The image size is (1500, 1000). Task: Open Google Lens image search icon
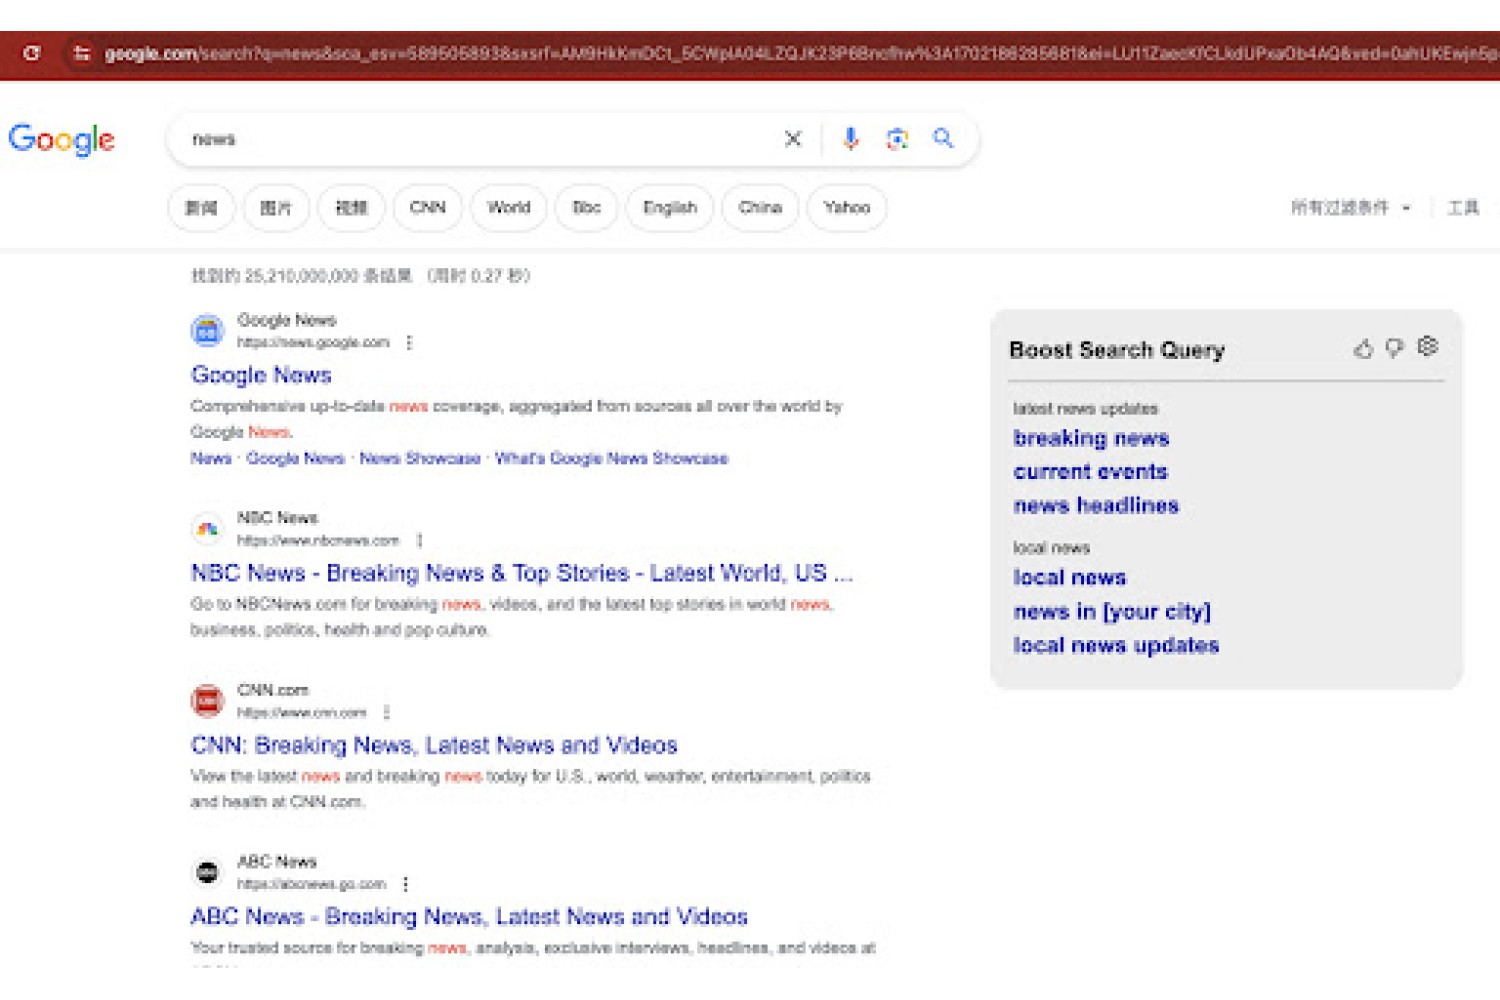click(897, 139)
